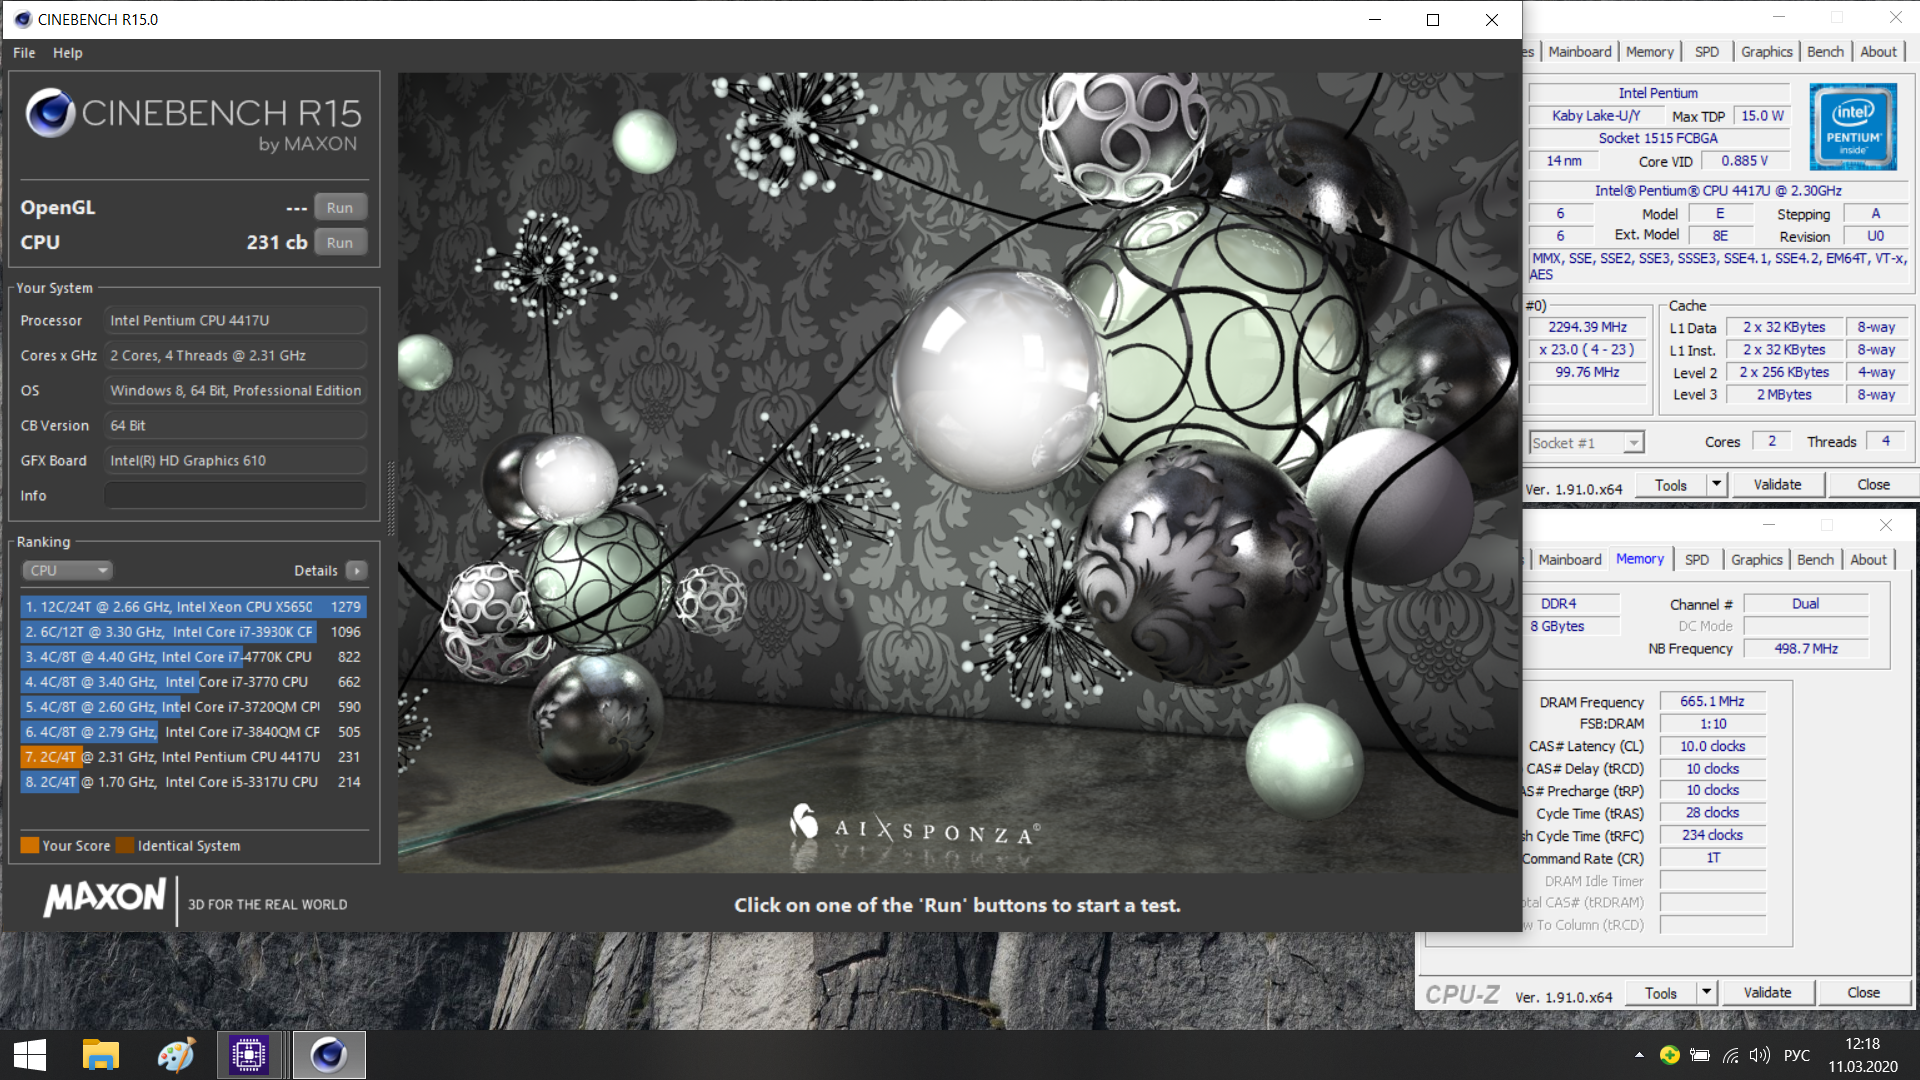Click the Cinebench R15 logo sphere

click(x=50, y=112)
